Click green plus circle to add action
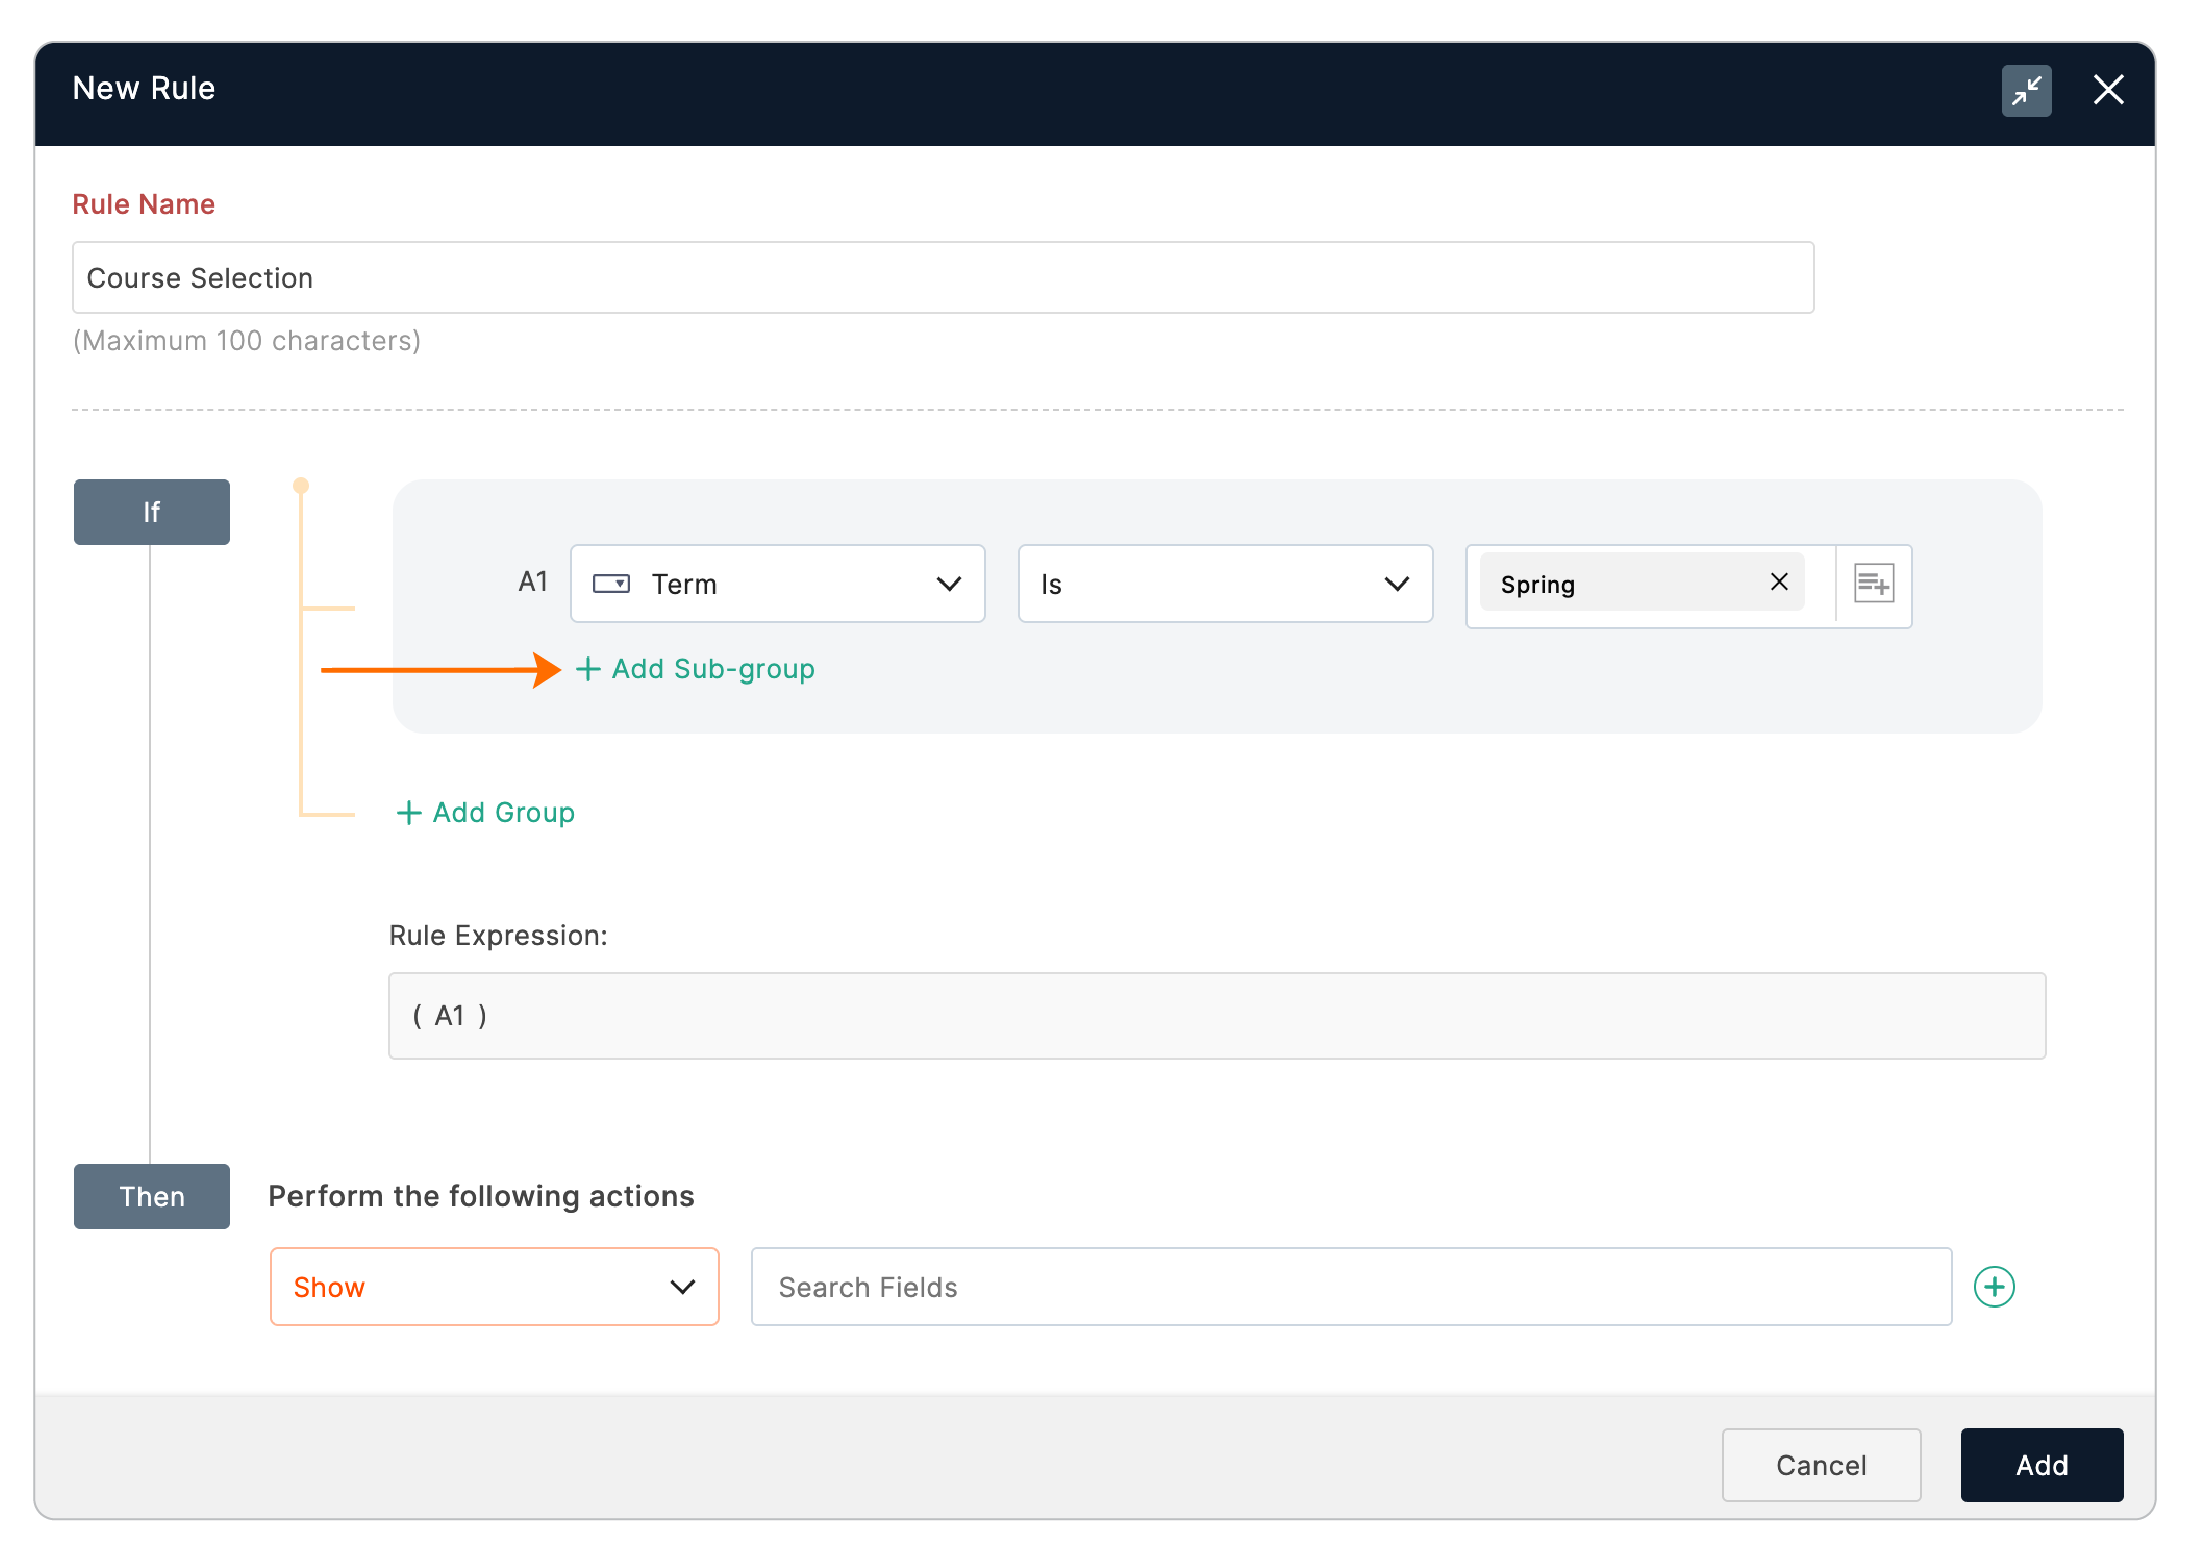The width and height of the screenshot is (2190, 1562). coord(1994,1287)
